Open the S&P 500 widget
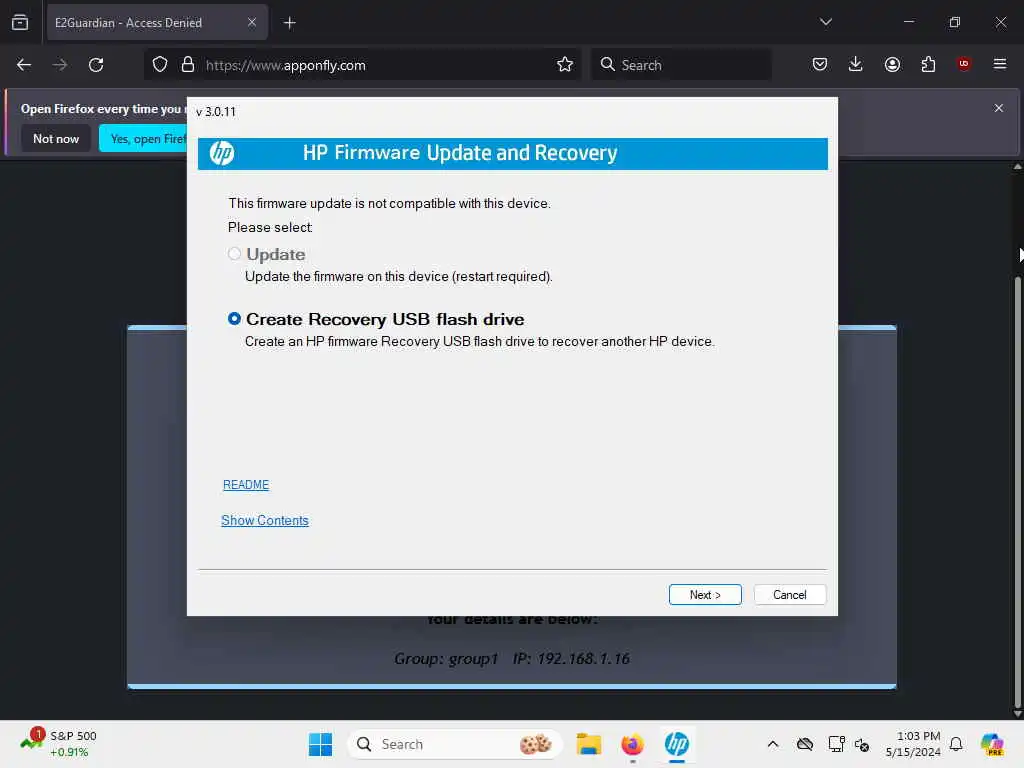1024x768 pixels. point(58,744)
